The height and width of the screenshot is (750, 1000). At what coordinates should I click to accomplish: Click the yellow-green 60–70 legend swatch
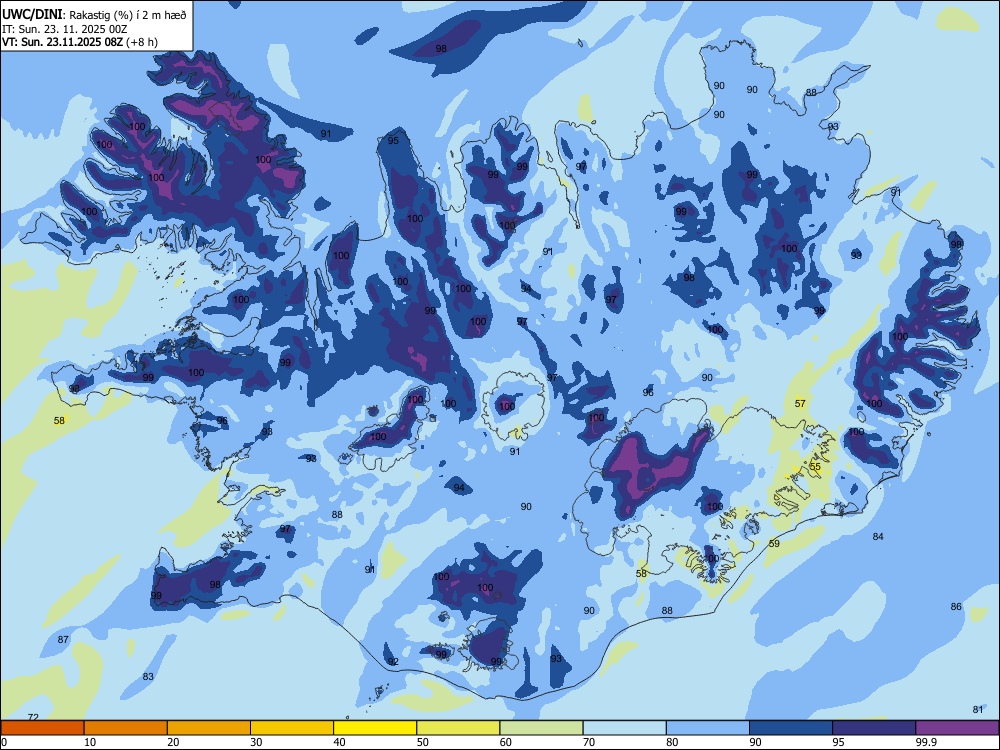point(541,728)
